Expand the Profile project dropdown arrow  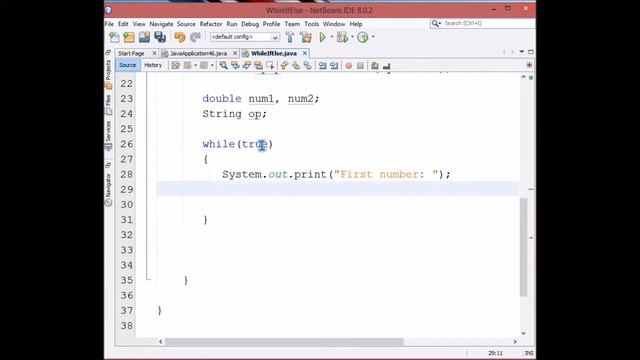[373, 37]
